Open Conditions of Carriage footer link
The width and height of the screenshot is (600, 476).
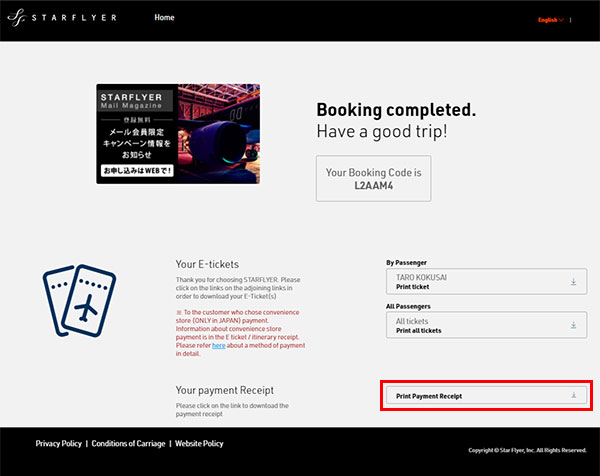(x=127, y=443)
